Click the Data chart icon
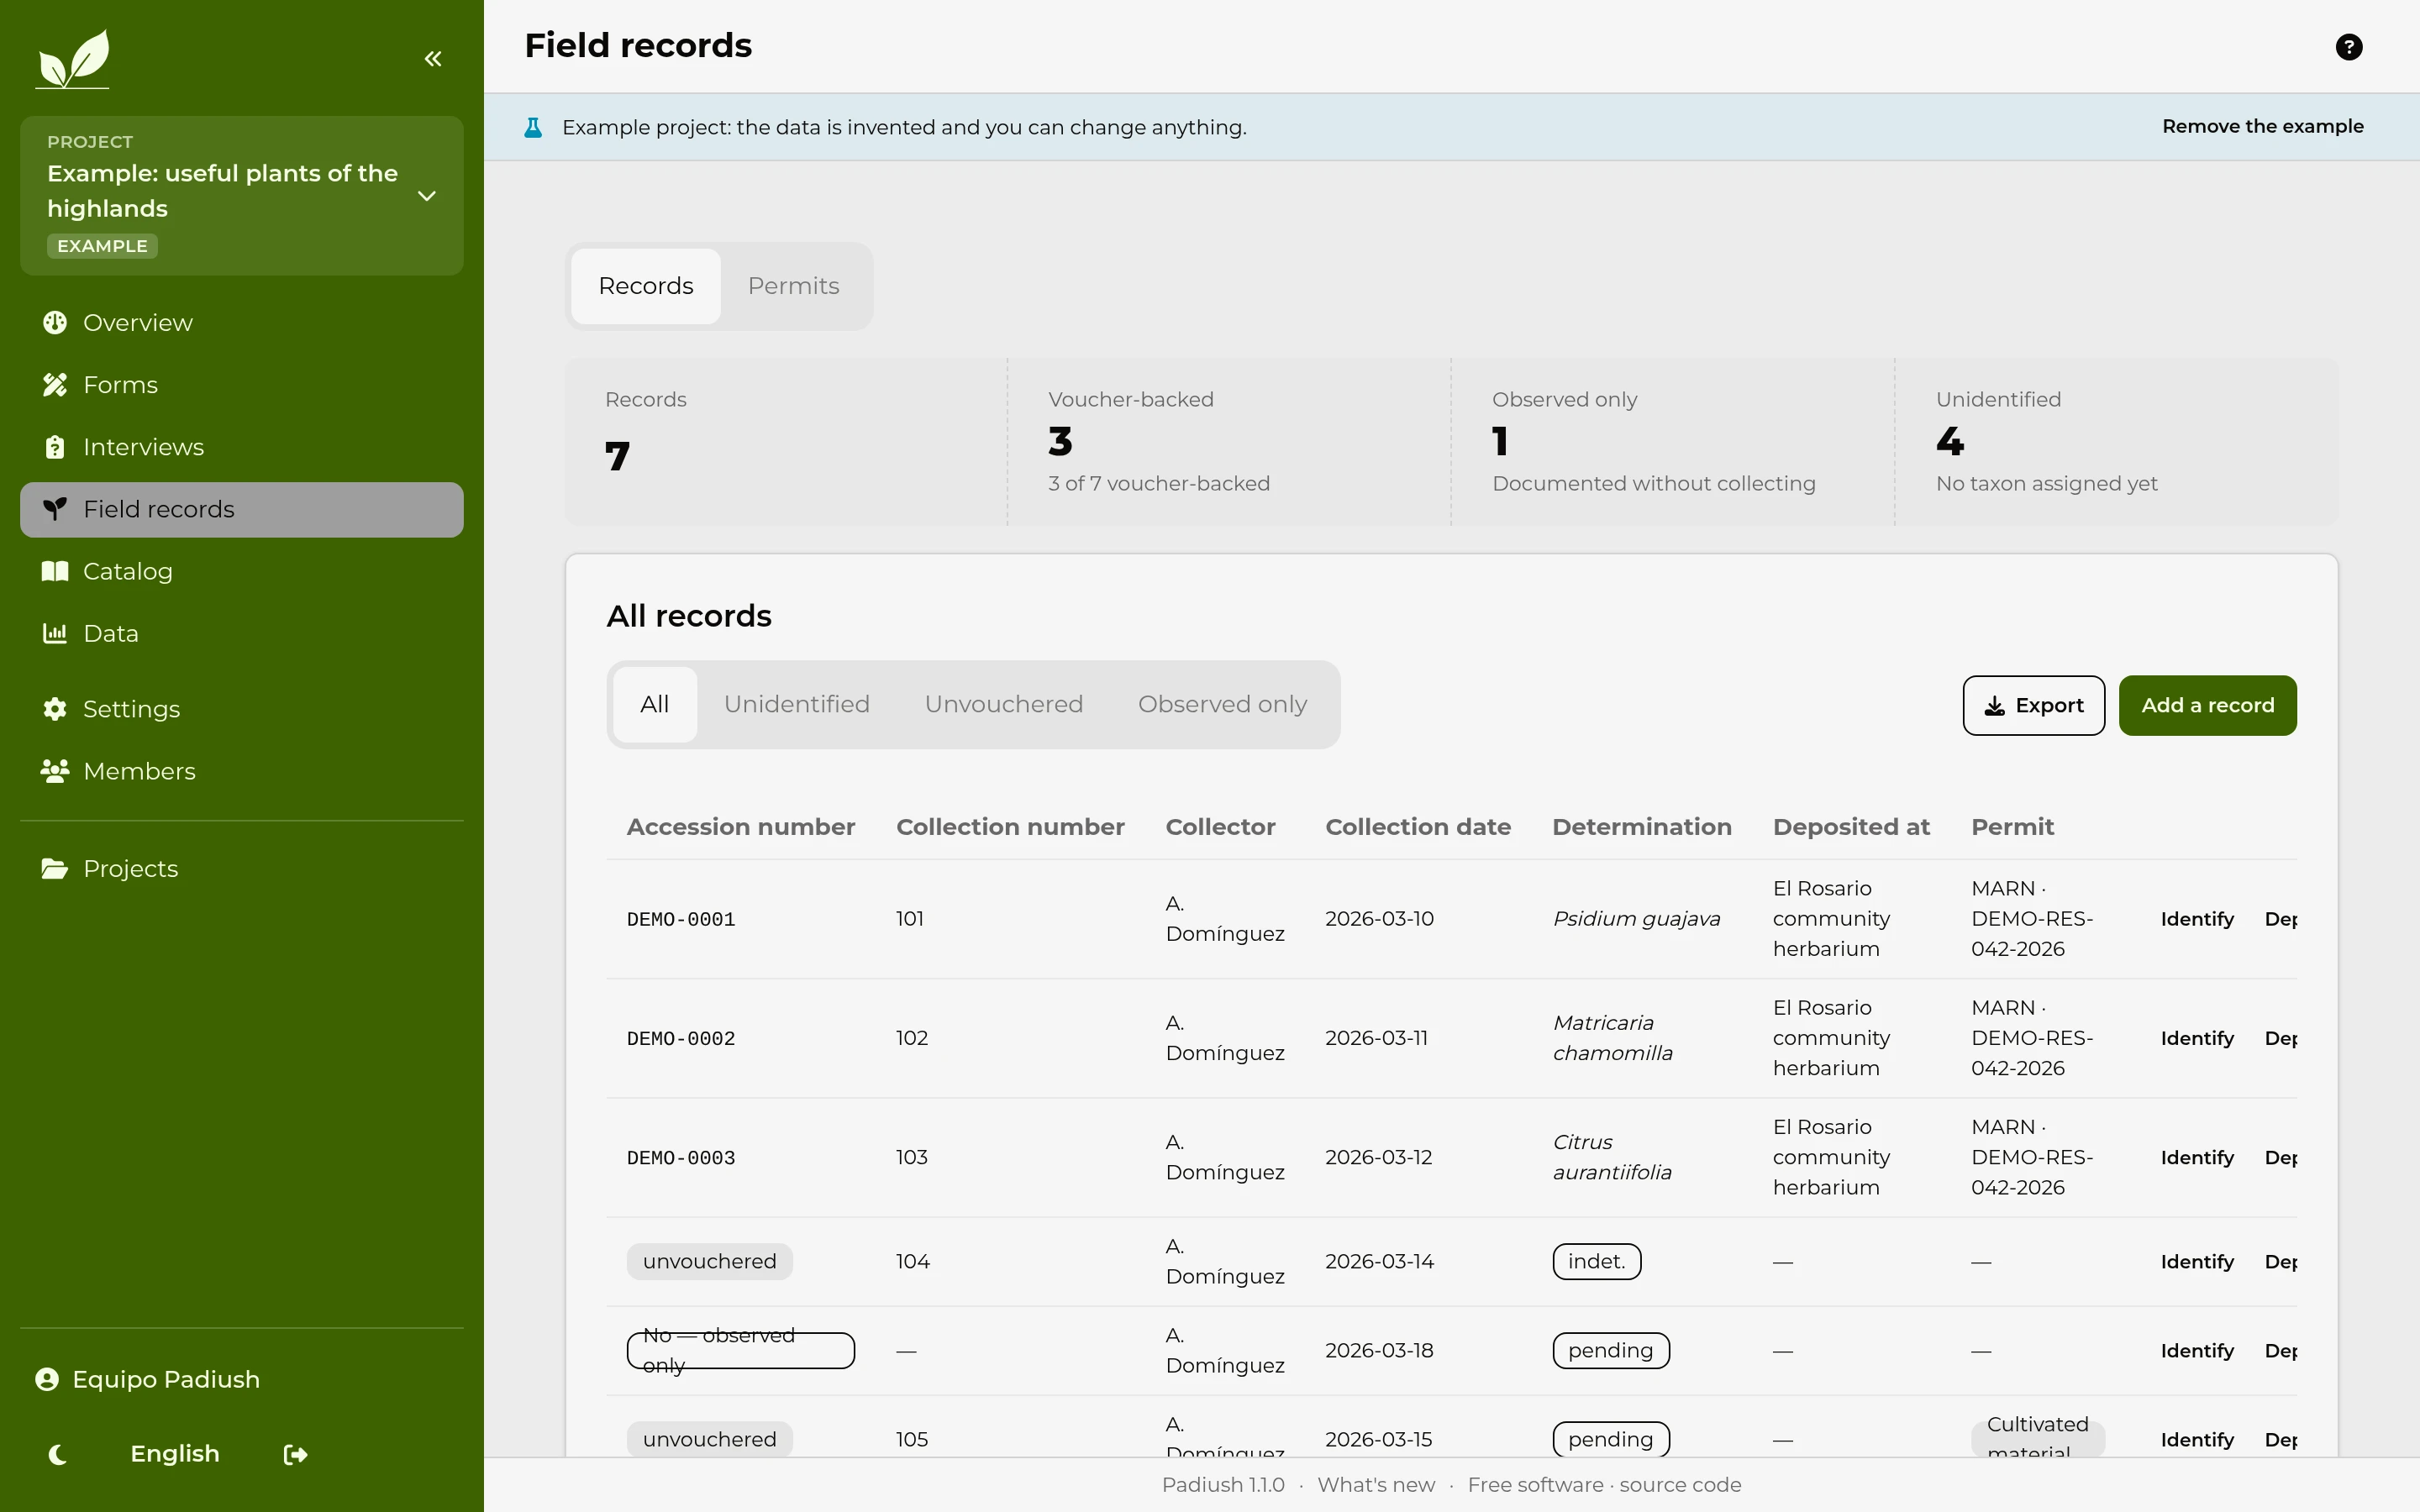The image size is (2420, 1512). point(55,633)
